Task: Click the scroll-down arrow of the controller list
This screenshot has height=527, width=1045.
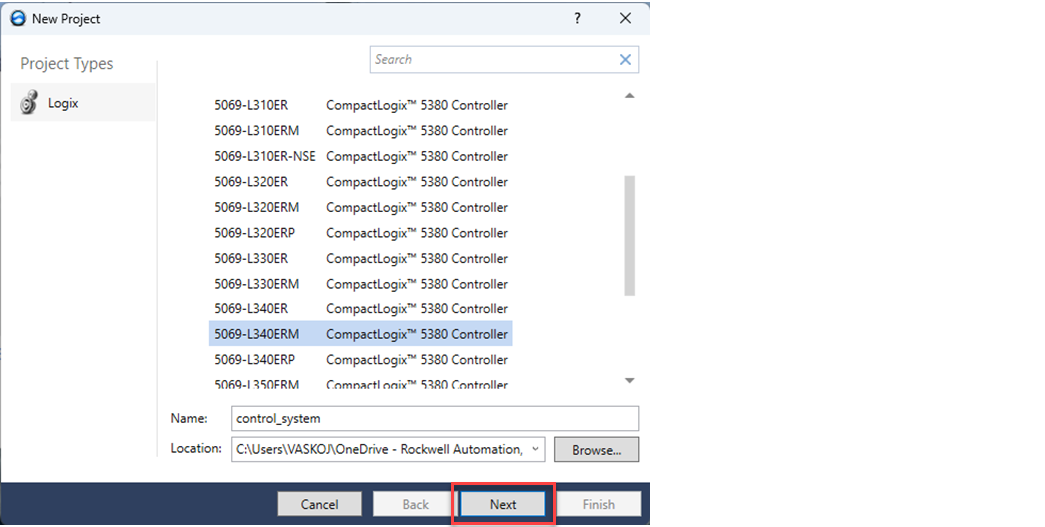Action: pos(629,380)
